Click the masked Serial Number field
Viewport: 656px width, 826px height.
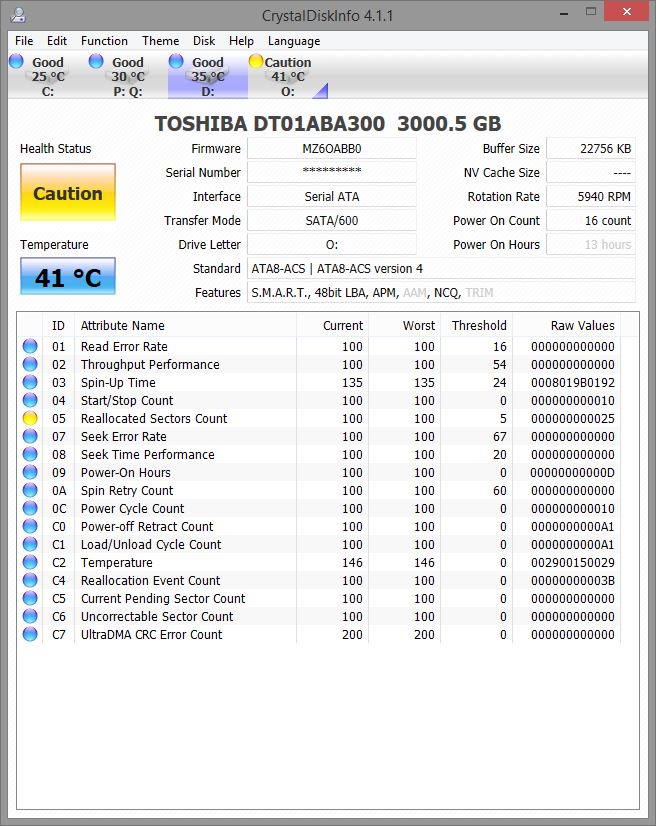pyautogui.click(x=331, y=172)
